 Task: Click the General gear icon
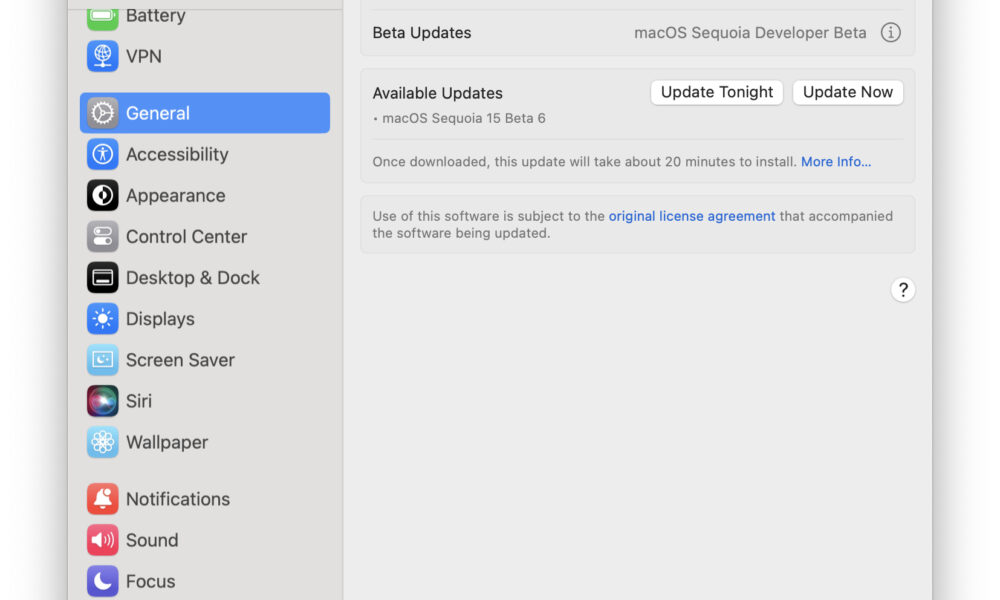pos(103,113)
